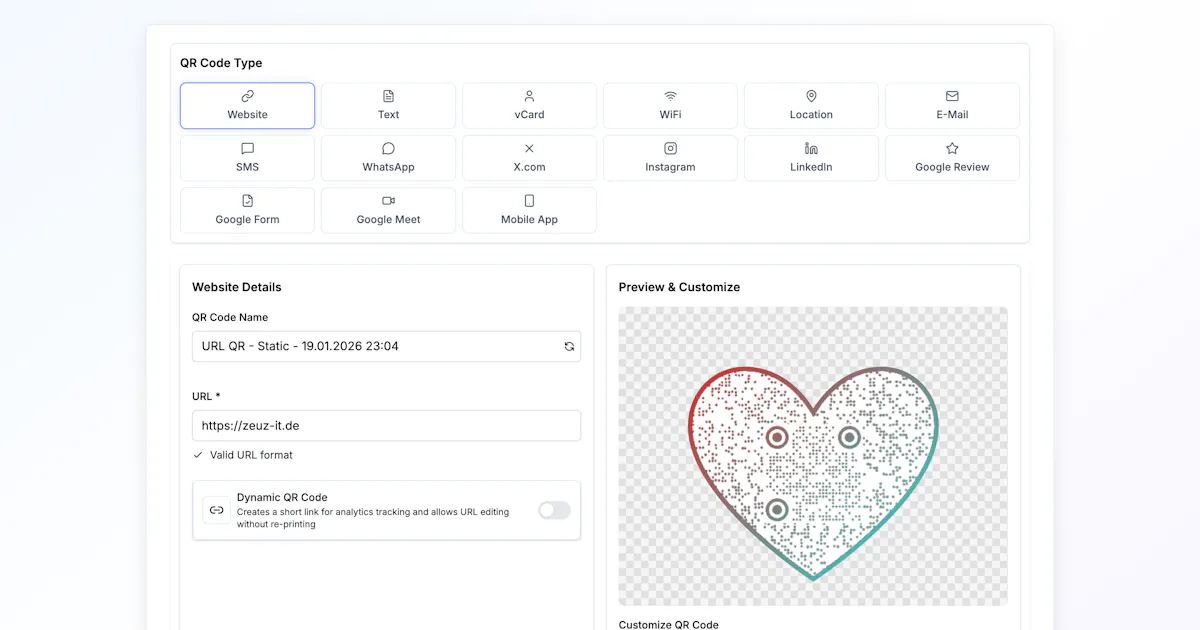Pick the X.com QR code type
Screen dimensions: 1200x630
pyautogui.click(x=529, y=158)
